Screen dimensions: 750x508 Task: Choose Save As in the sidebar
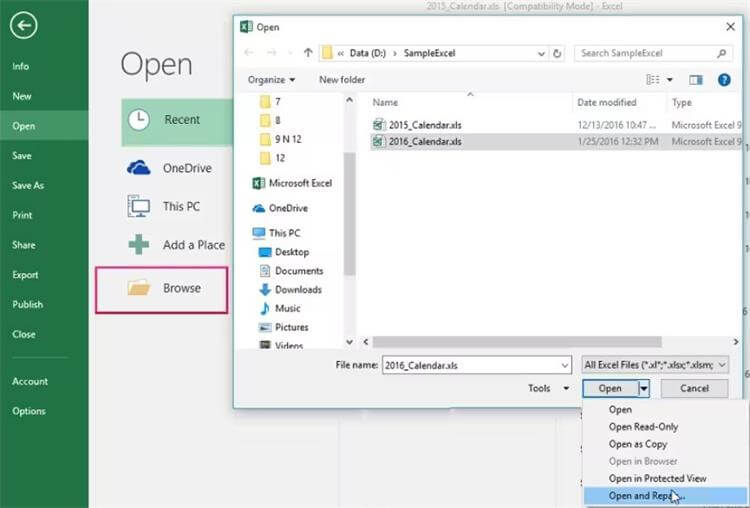tap(28, 185)
